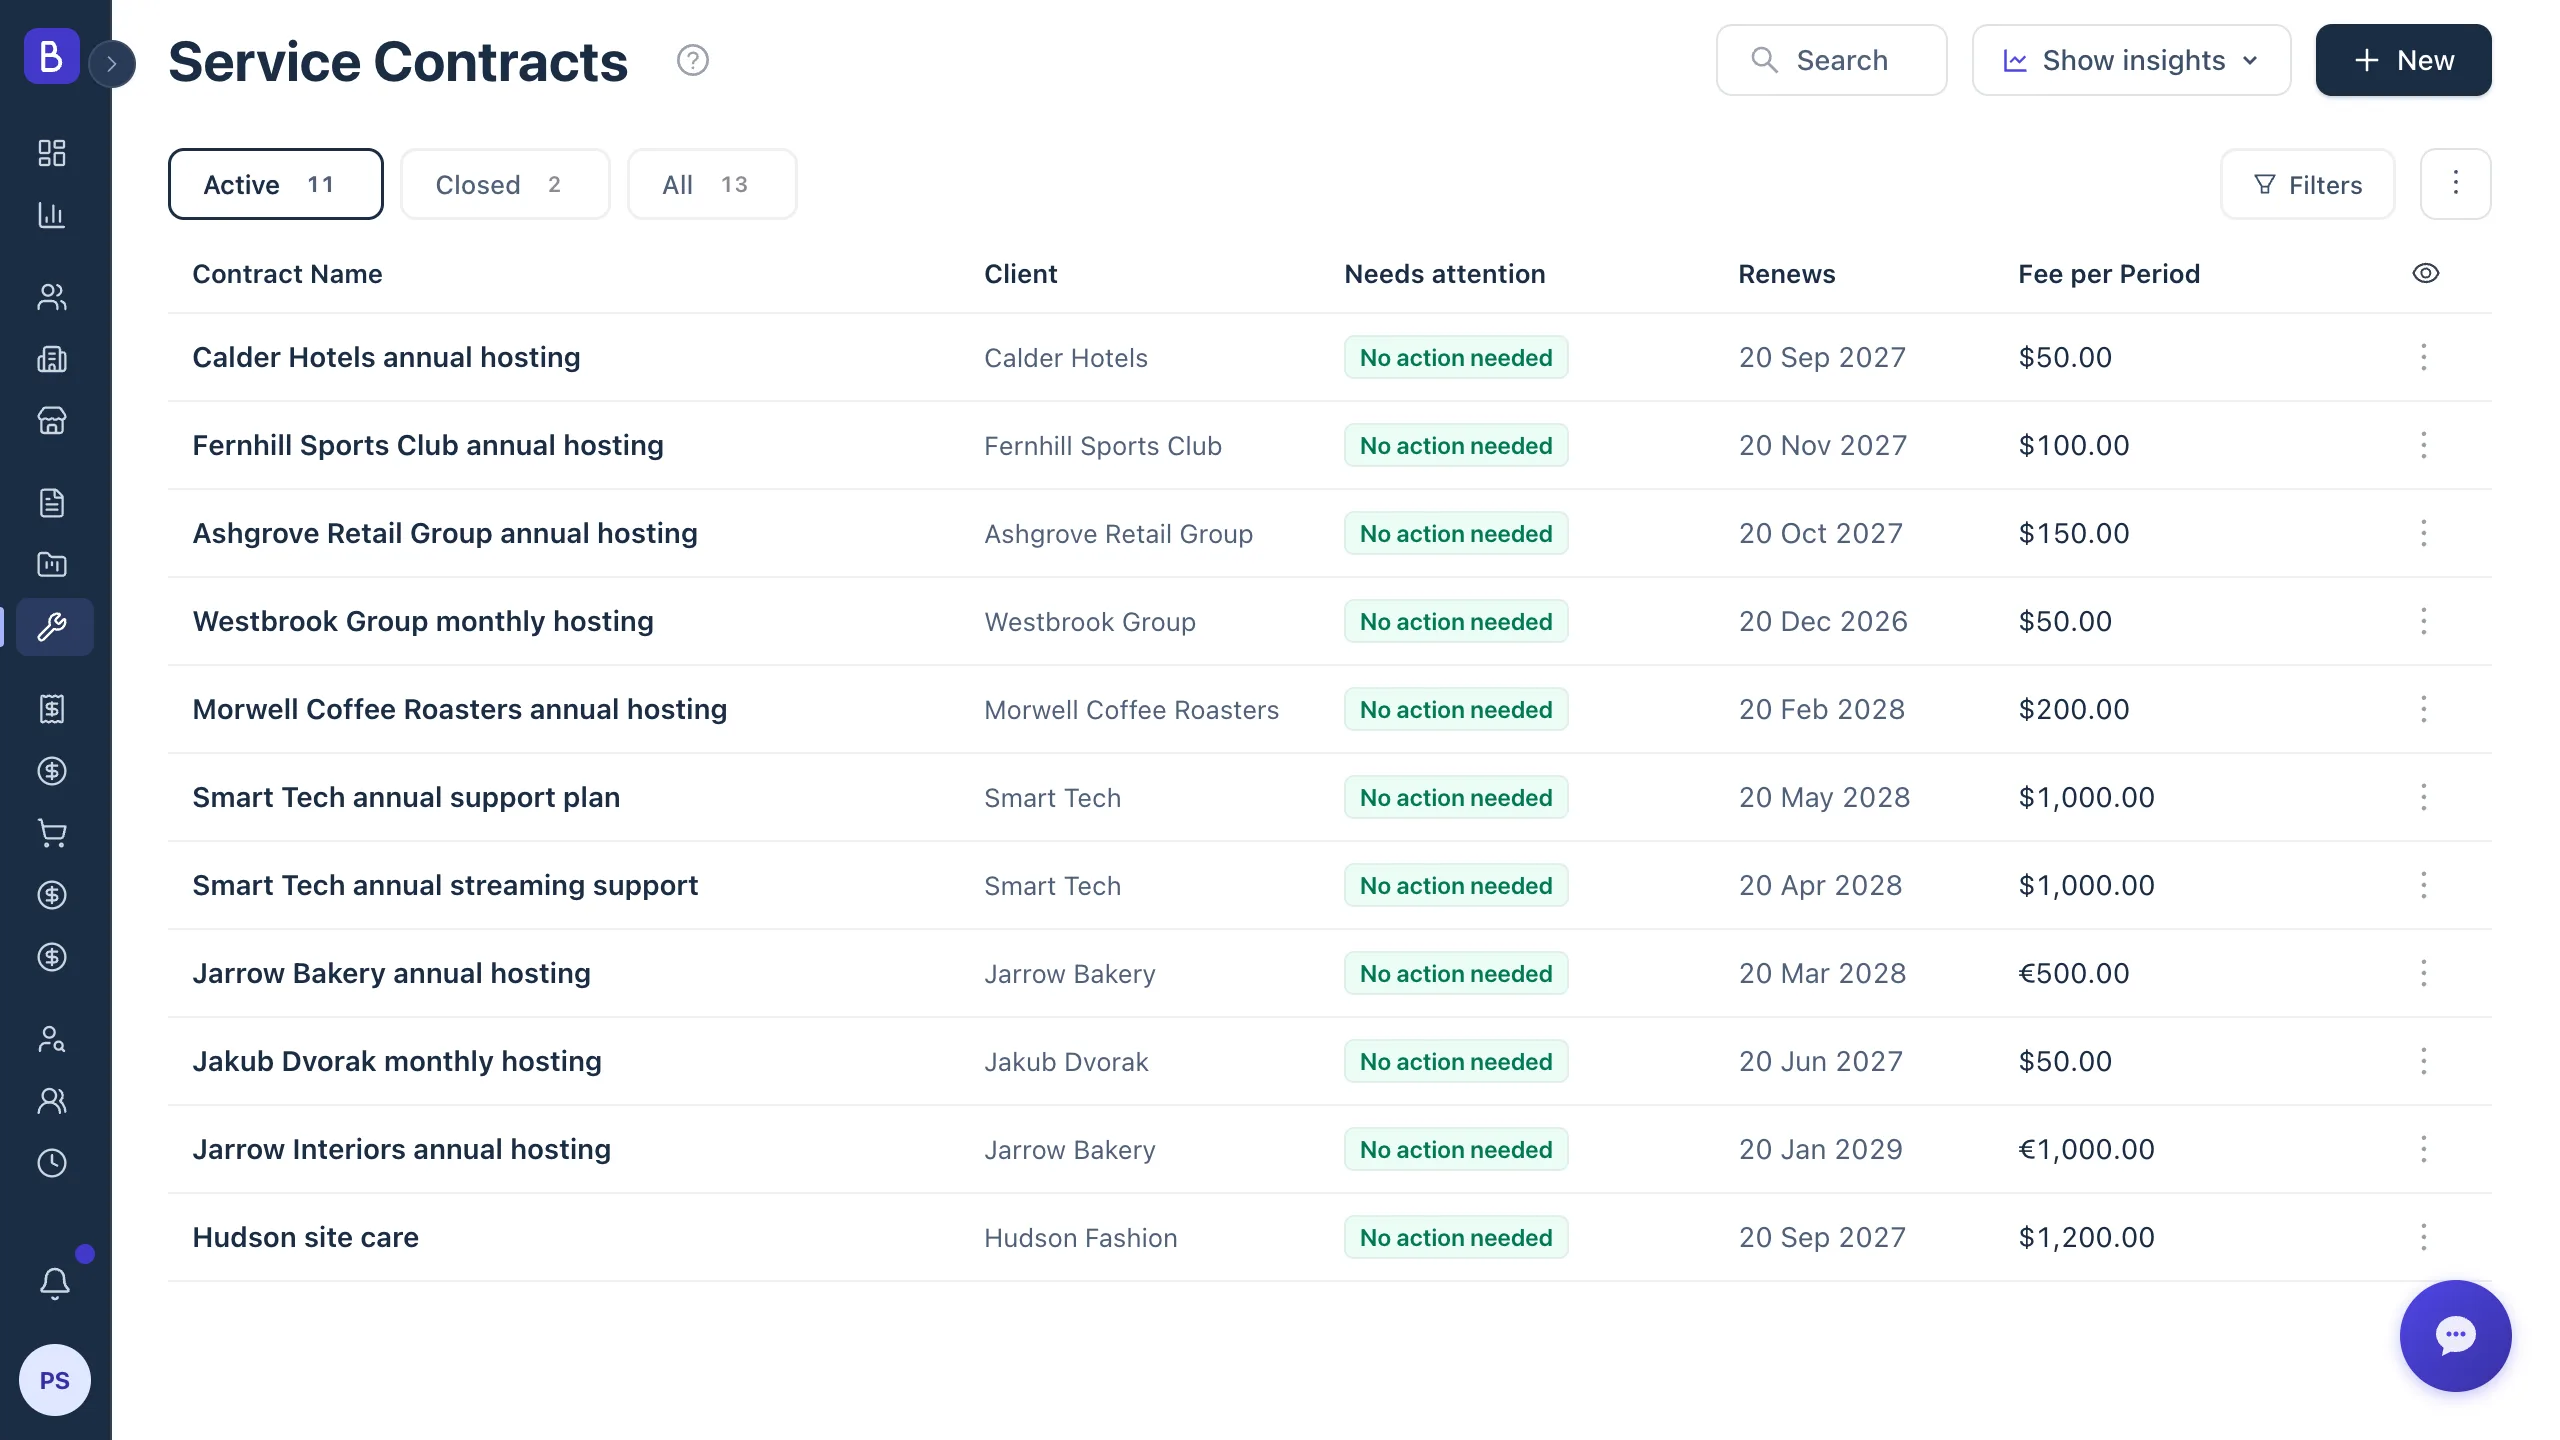This screenshot has width=2560, height=1440.
Task: Open row menu for Calder Hotels annual hosting
Action: click(2424, 357)
